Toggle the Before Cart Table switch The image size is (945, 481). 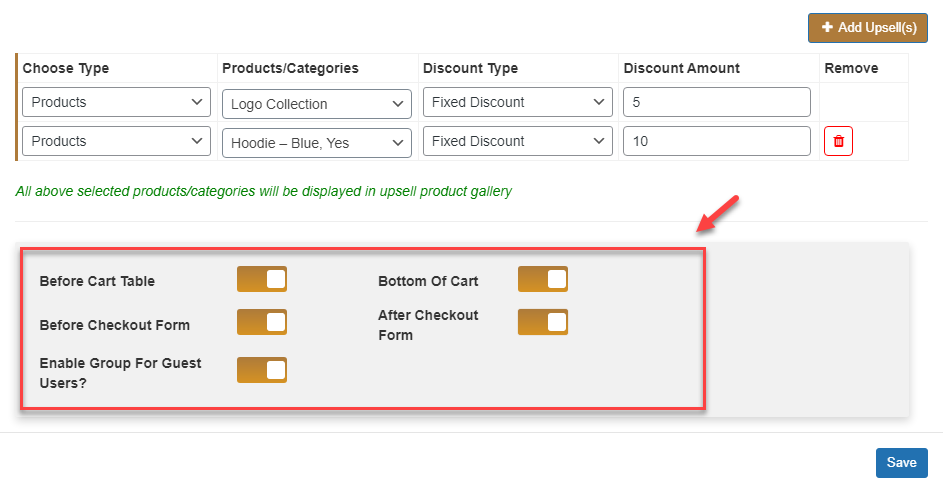click(262, 280)
